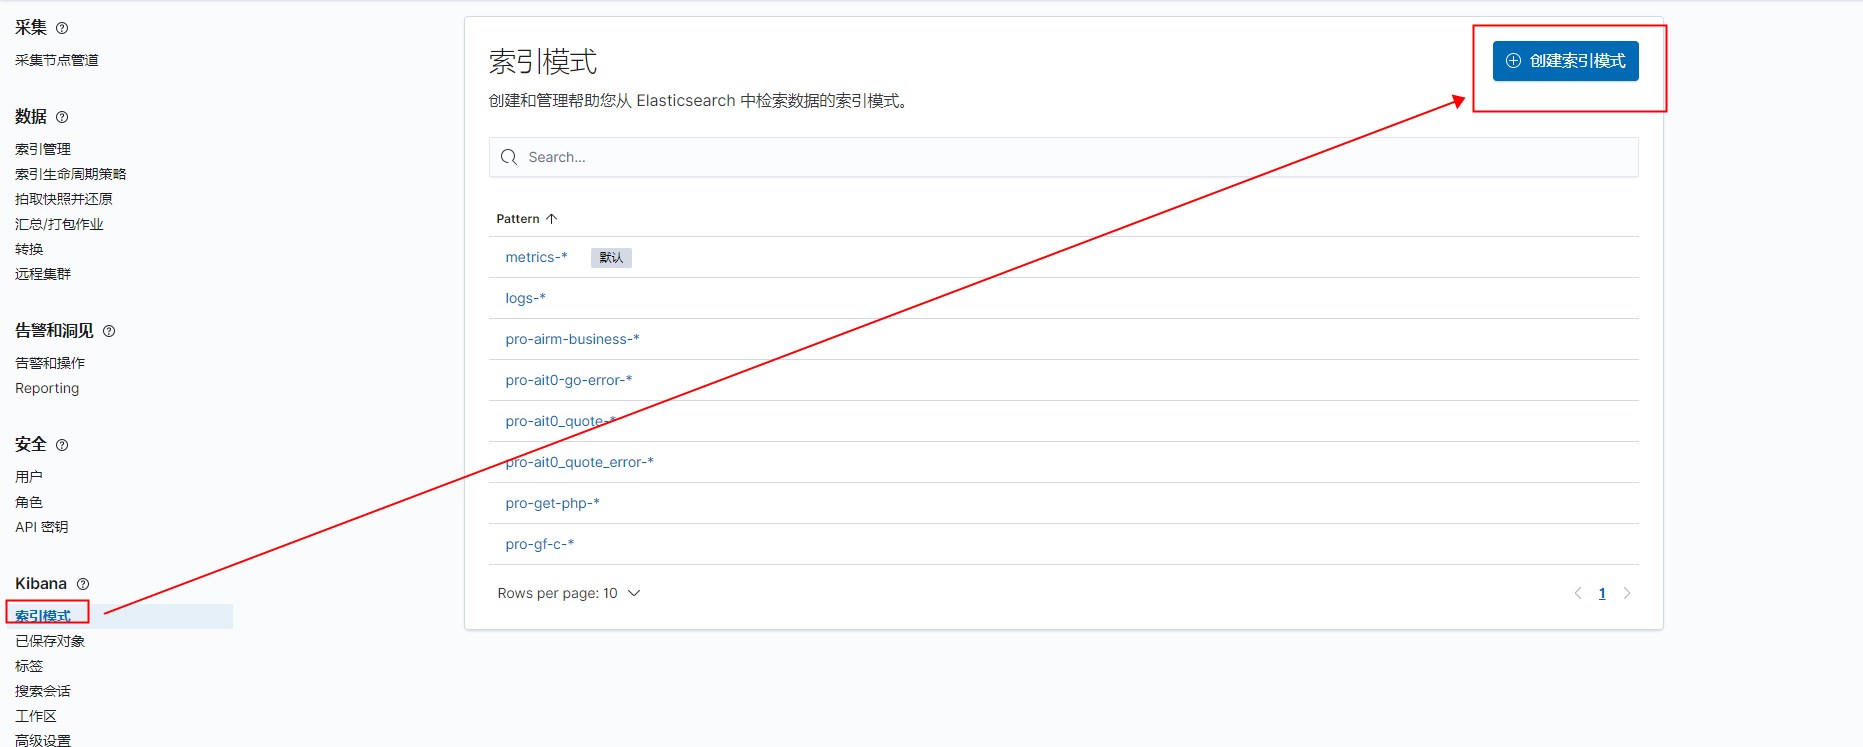Screen dimensions: 1863x747
Task: Open the metrics-* index pattern
Action: pos(536,257)
